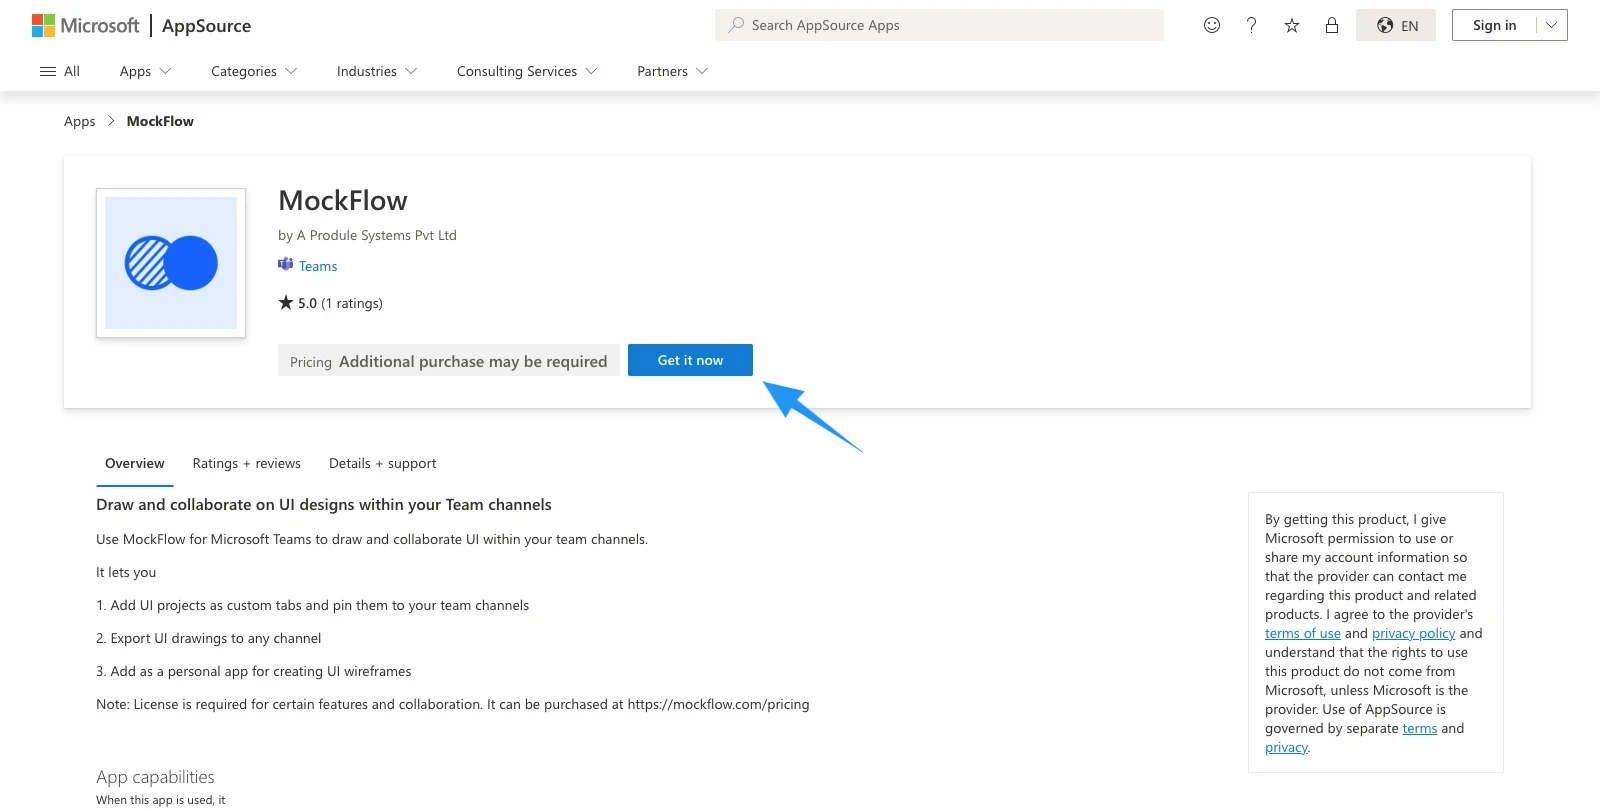Open the AppSource privacy link

tap(1287, 747)
